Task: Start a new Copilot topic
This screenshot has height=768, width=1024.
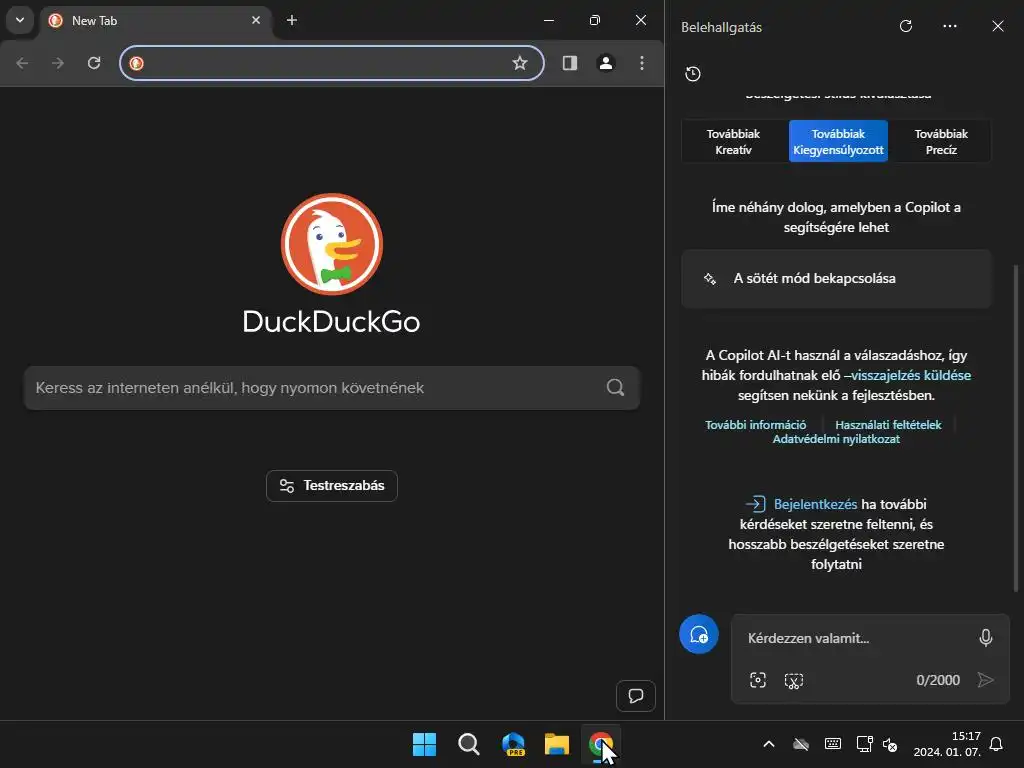Action: [699, 634]
